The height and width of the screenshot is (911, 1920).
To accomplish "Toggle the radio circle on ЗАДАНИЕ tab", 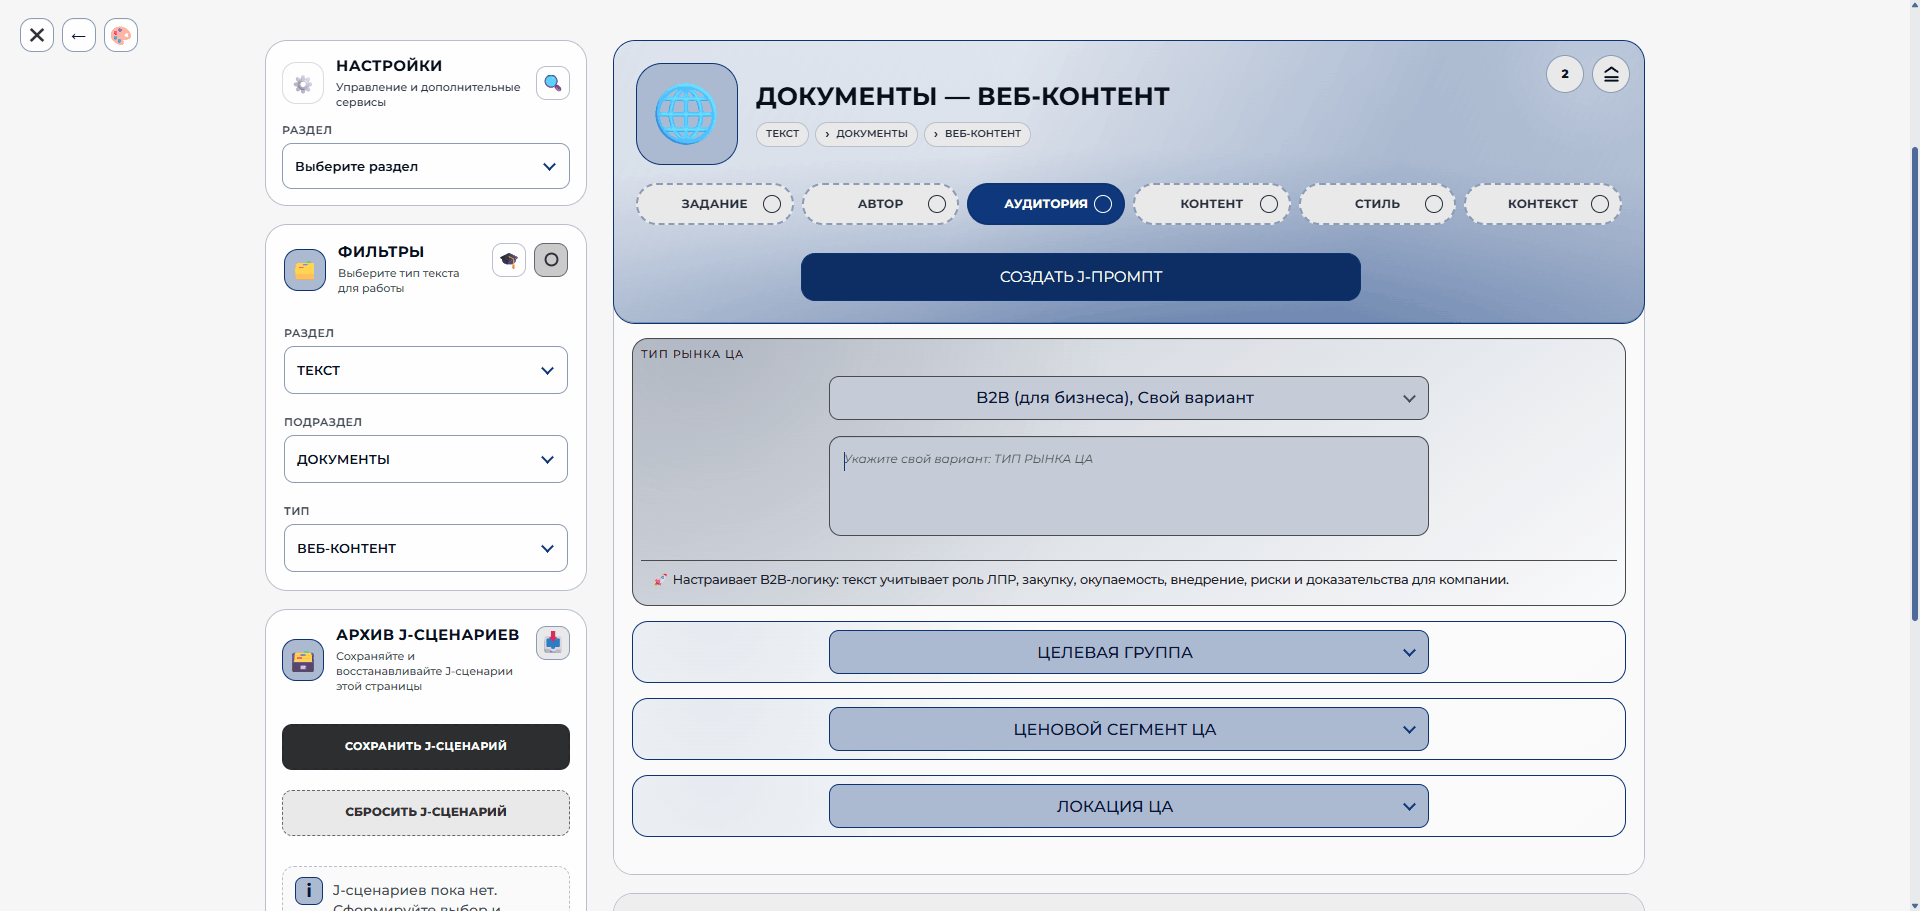I will (772, 204).
